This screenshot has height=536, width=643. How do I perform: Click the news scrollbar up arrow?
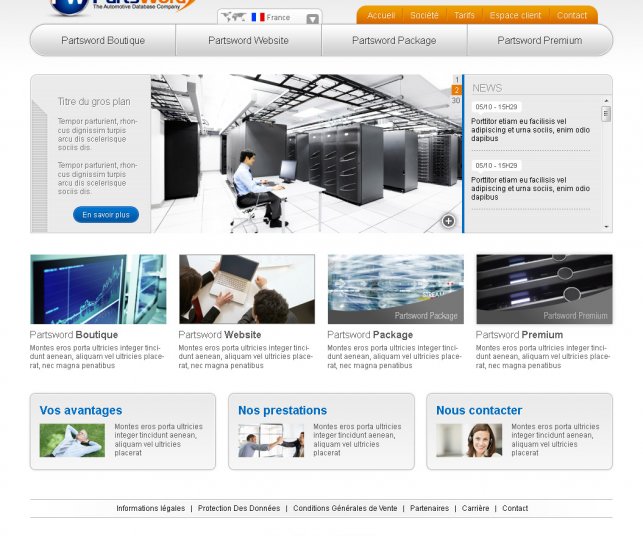[606, 100]
